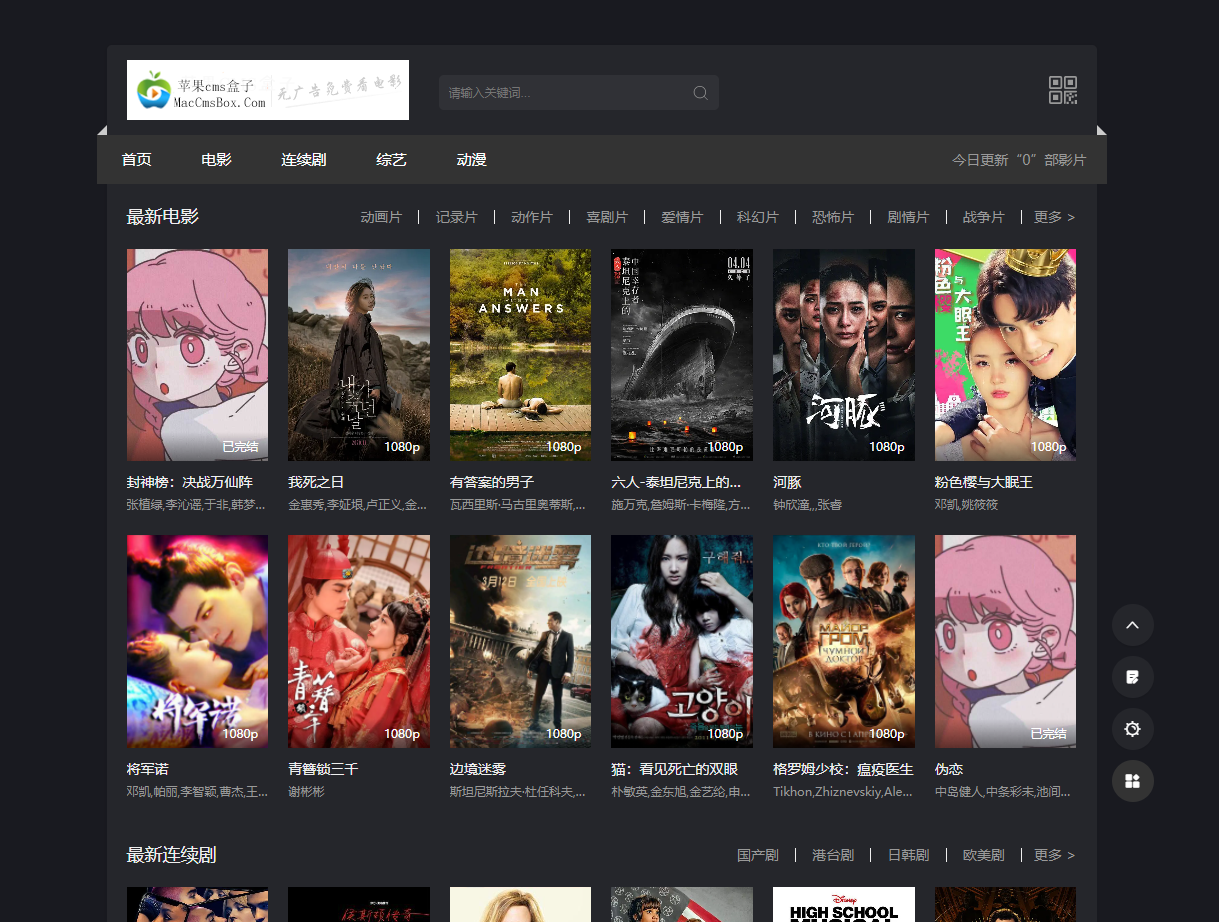Screen dimensions: 1219x922
Task: Filter movies by 科幻片 category
Action: point(757,217)
